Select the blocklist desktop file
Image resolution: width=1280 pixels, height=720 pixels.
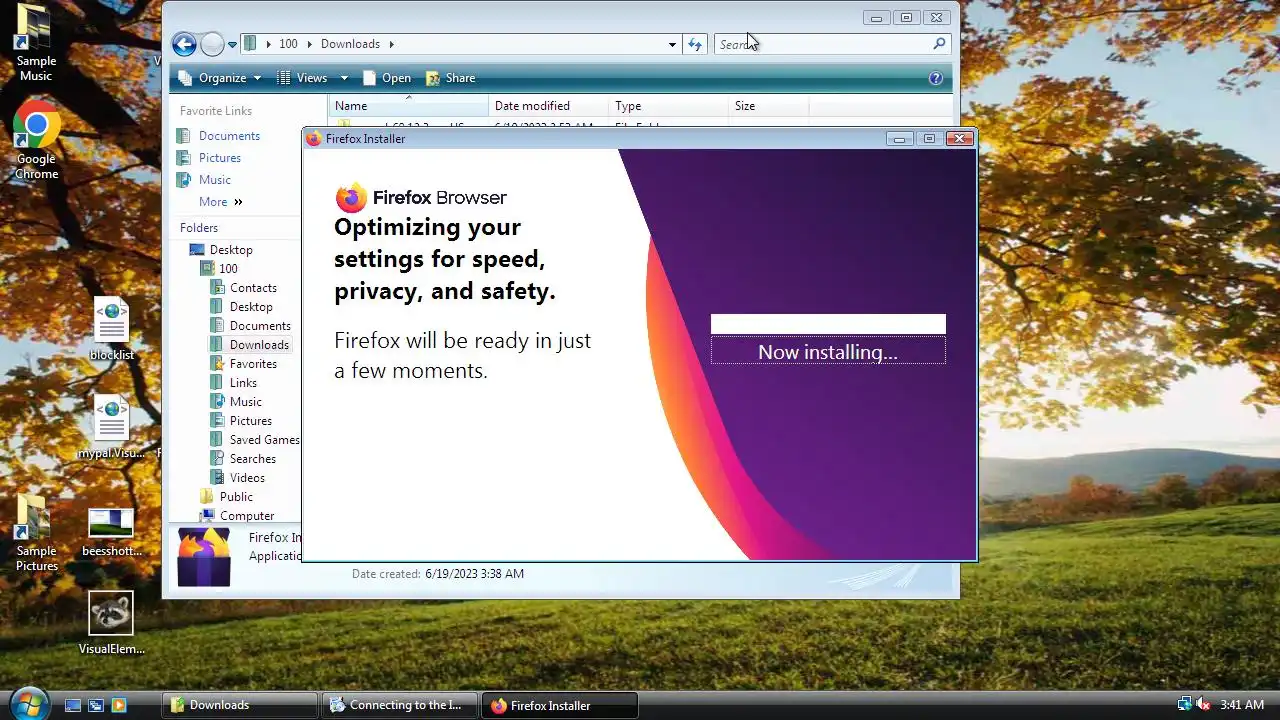click(x=111, y=329)
